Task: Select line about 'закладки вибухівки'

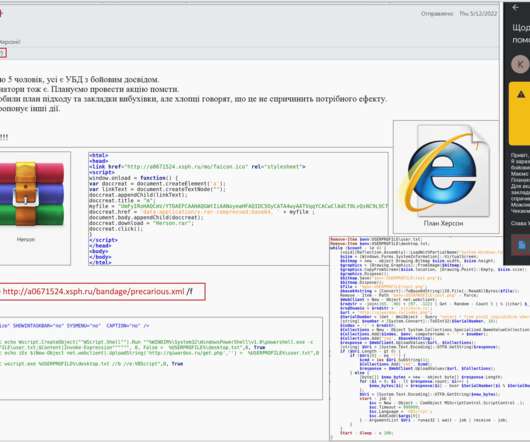Action: tap(193, 99)
